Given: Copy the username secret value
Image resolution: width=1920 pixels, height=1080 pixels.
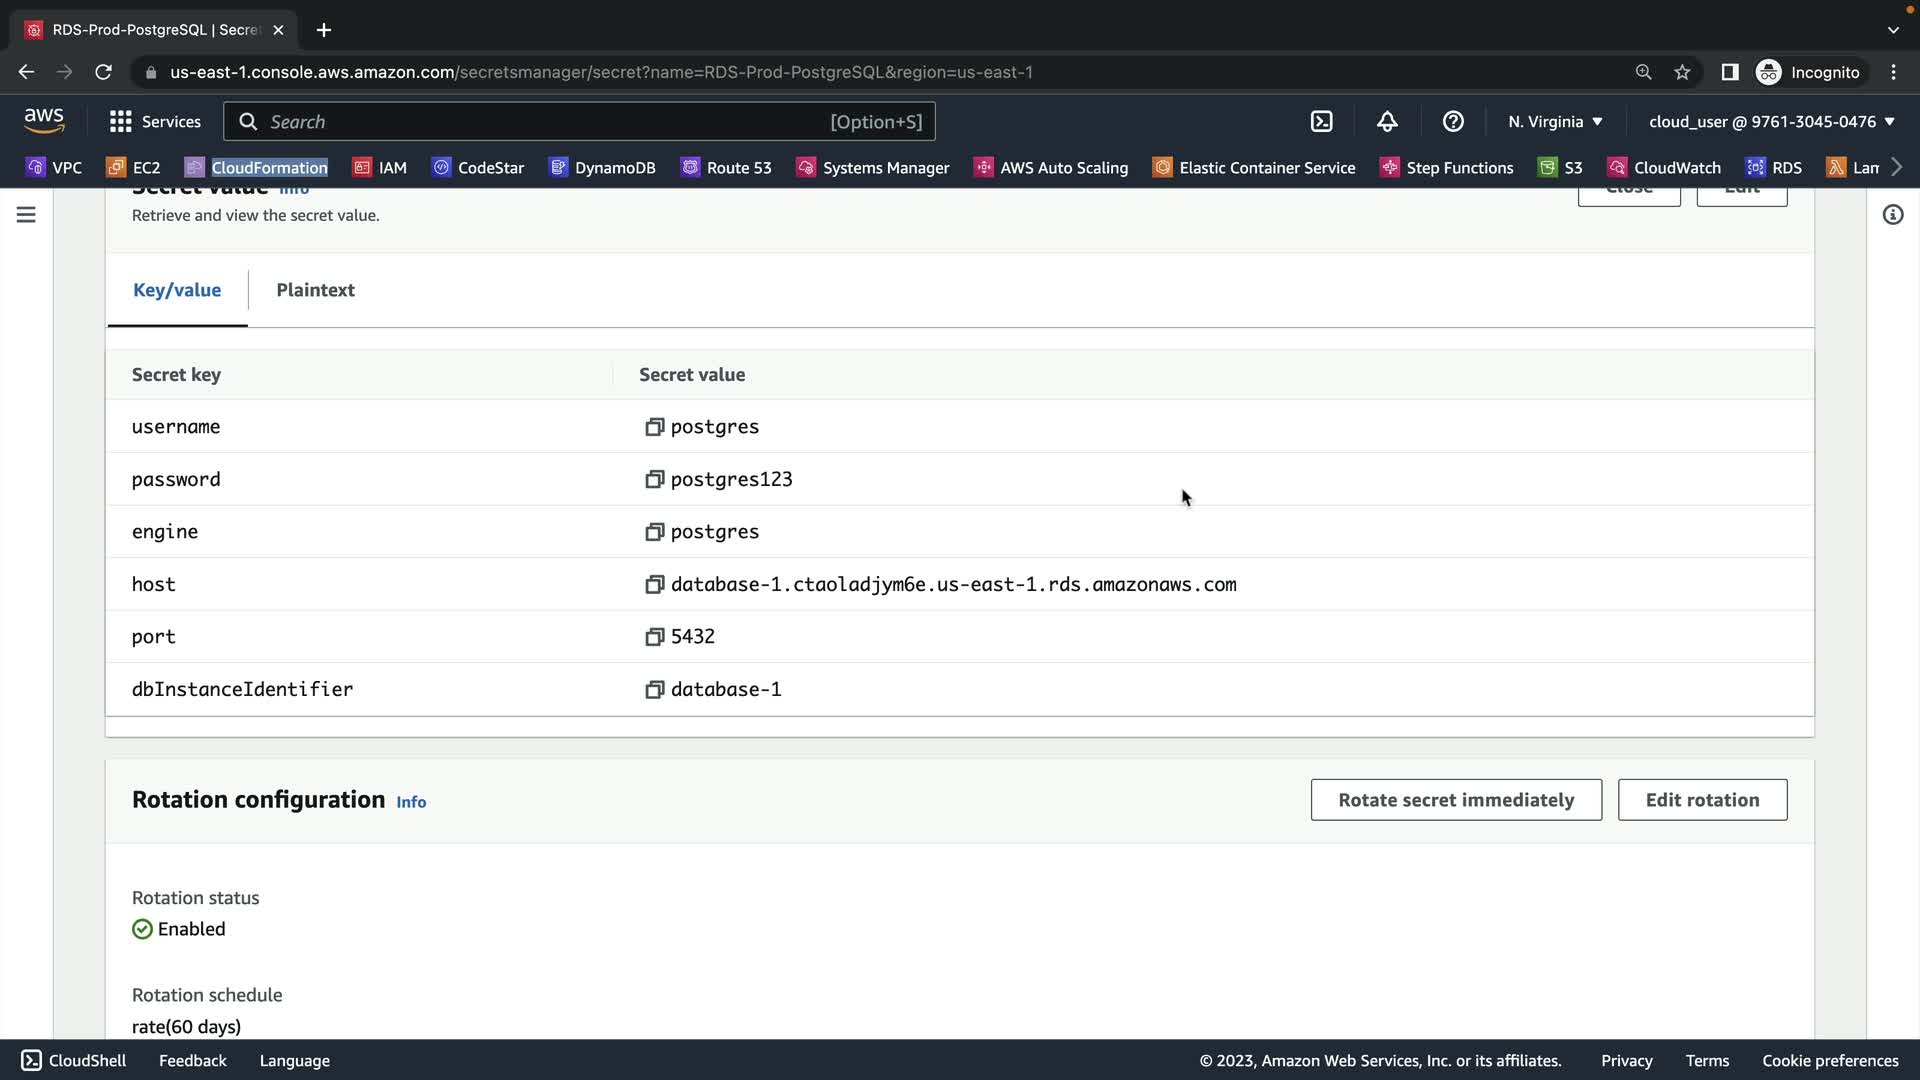Looking at the screenshot, I should click(654, 427).
